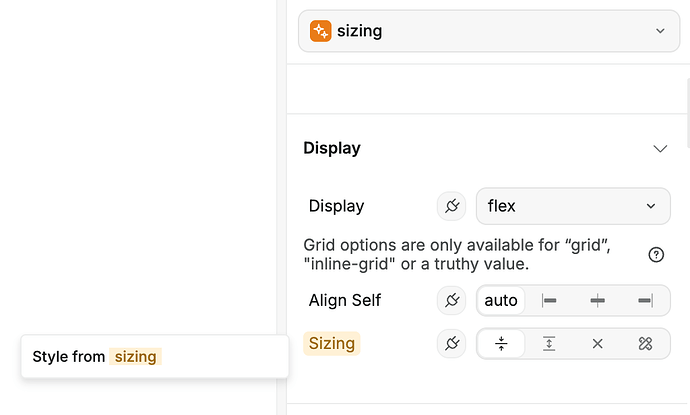Set Align Self to end alignment
Screen dimensions: 690x415
coord(645,300)
